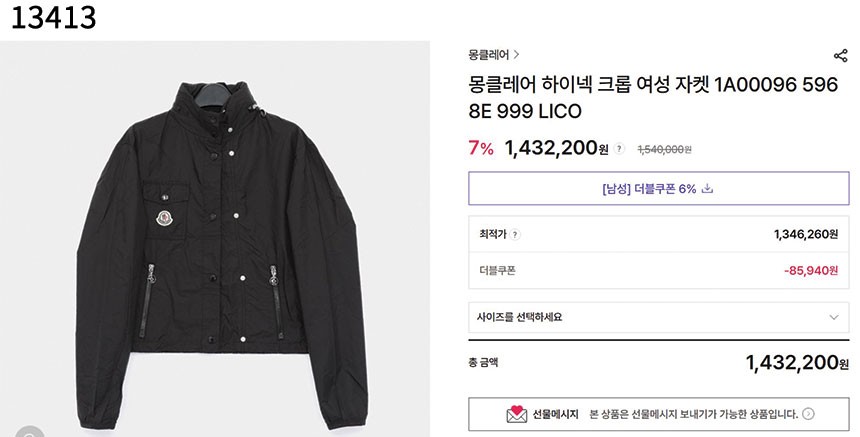The image size is (860, 437).
Task: Click the 7% discount rate
Action: 481,149
